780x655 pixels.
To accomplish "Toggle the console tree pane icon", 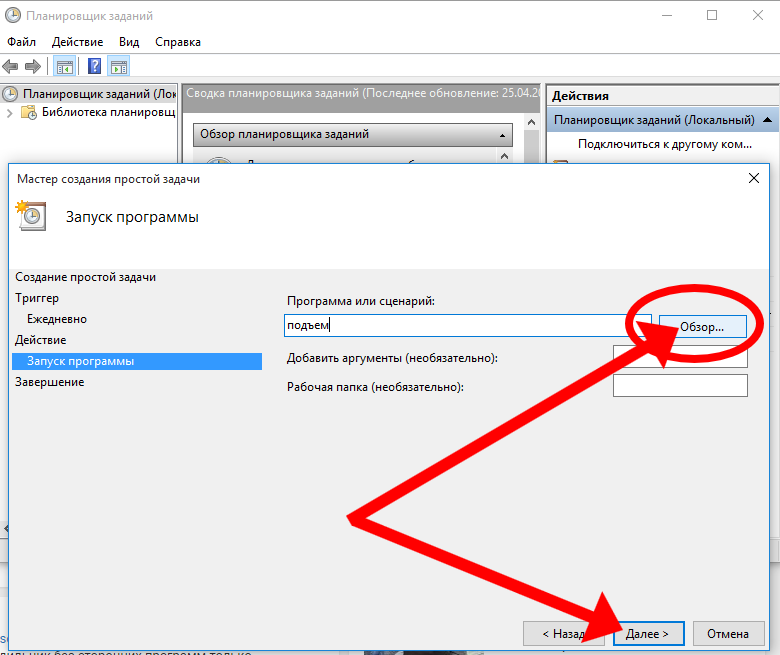I will (x=64, y=67).
